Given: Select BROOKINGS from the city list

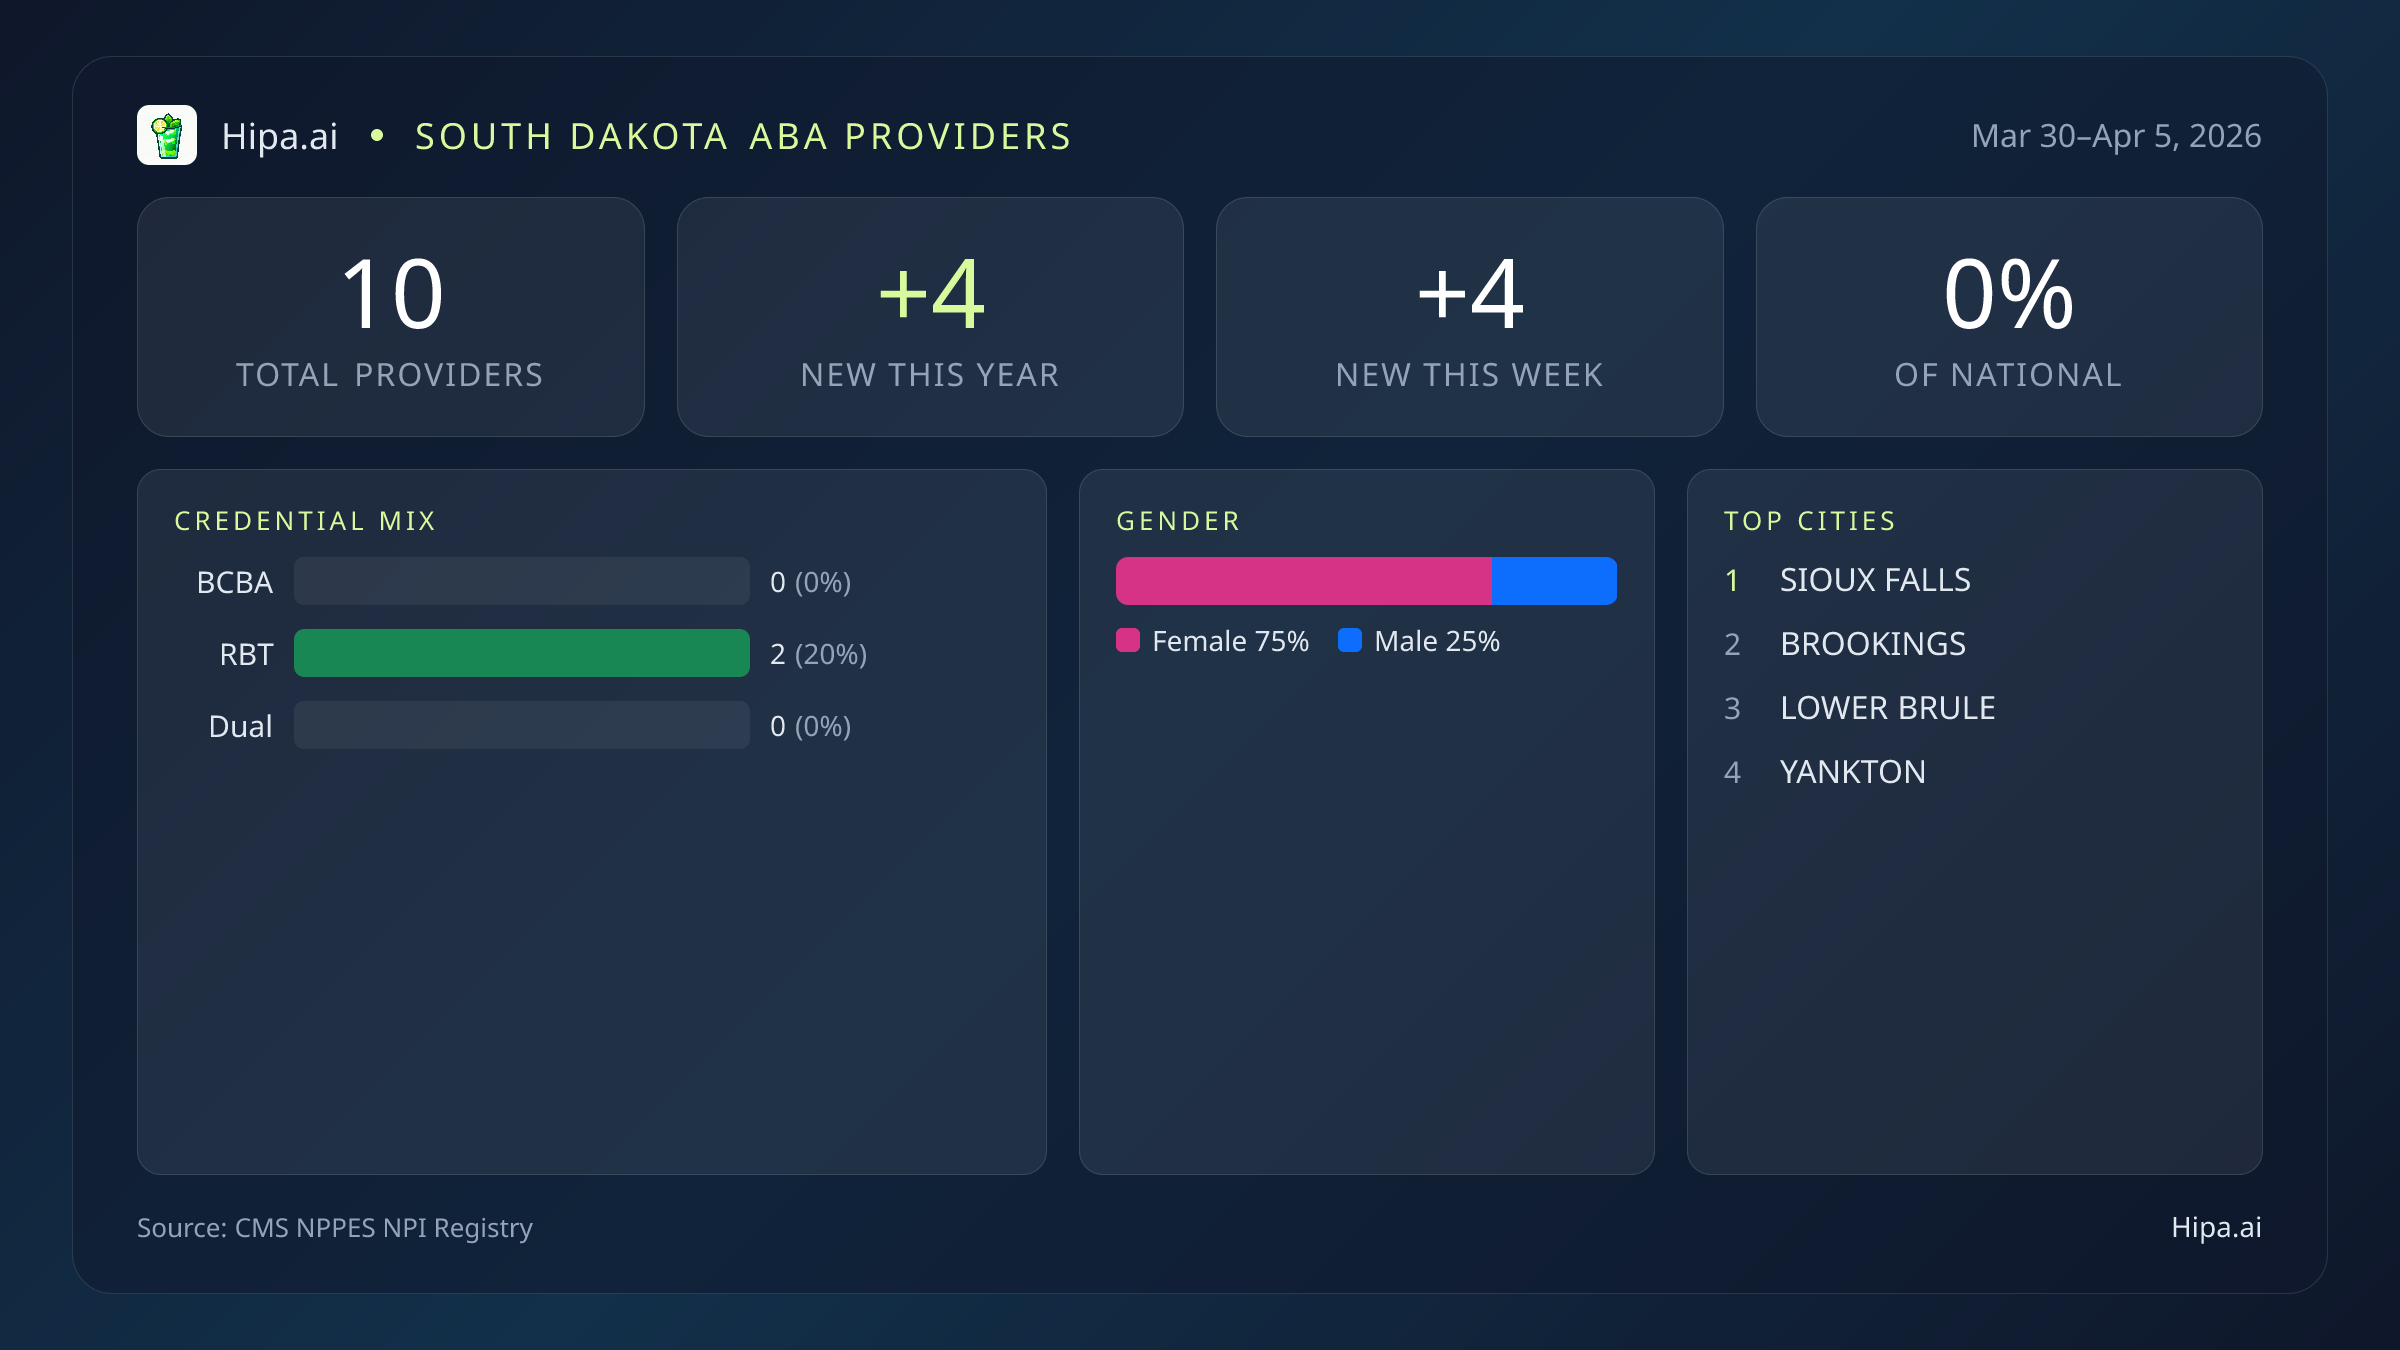Looking at the screenshot, I should tap(1872, 644).
